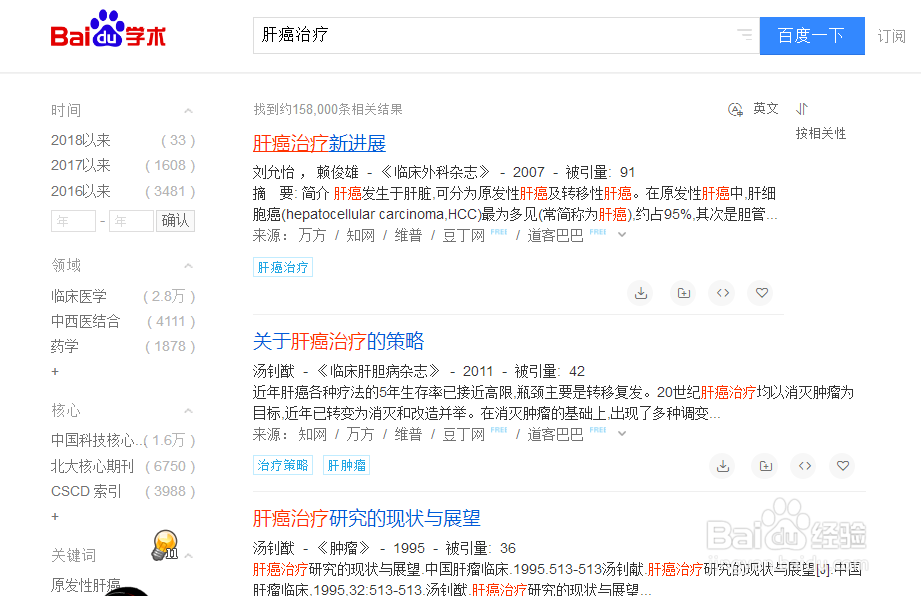Image resolution: width=921 pixels, height=596 pixels.
Task: Open advanced search icon in search box
Action: click(745, 35)
